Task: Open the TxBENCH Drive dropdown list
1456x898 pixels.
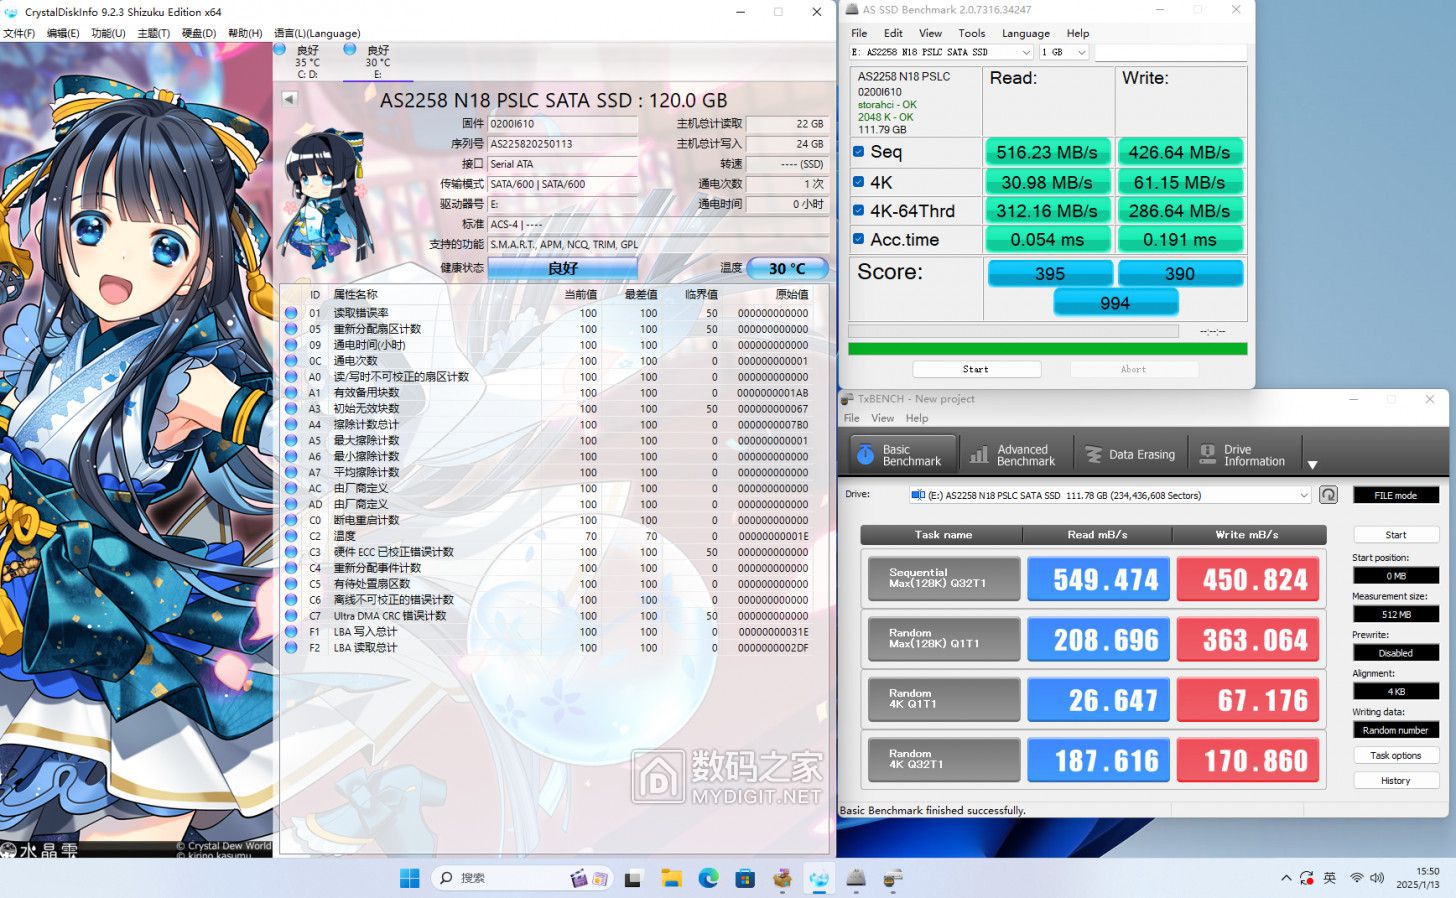Action: 1109,495
